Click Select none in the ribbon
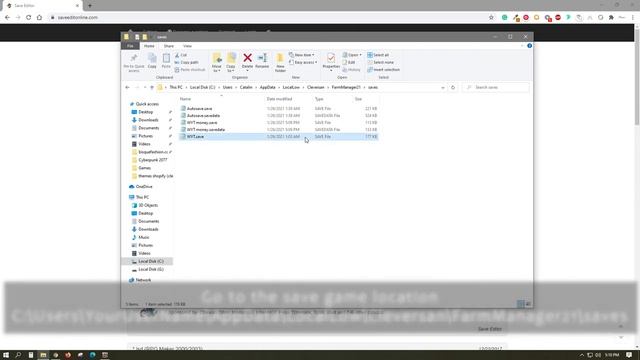Image resolution: width=640 pixels, height=360 pixels. (x=380, y=62)
